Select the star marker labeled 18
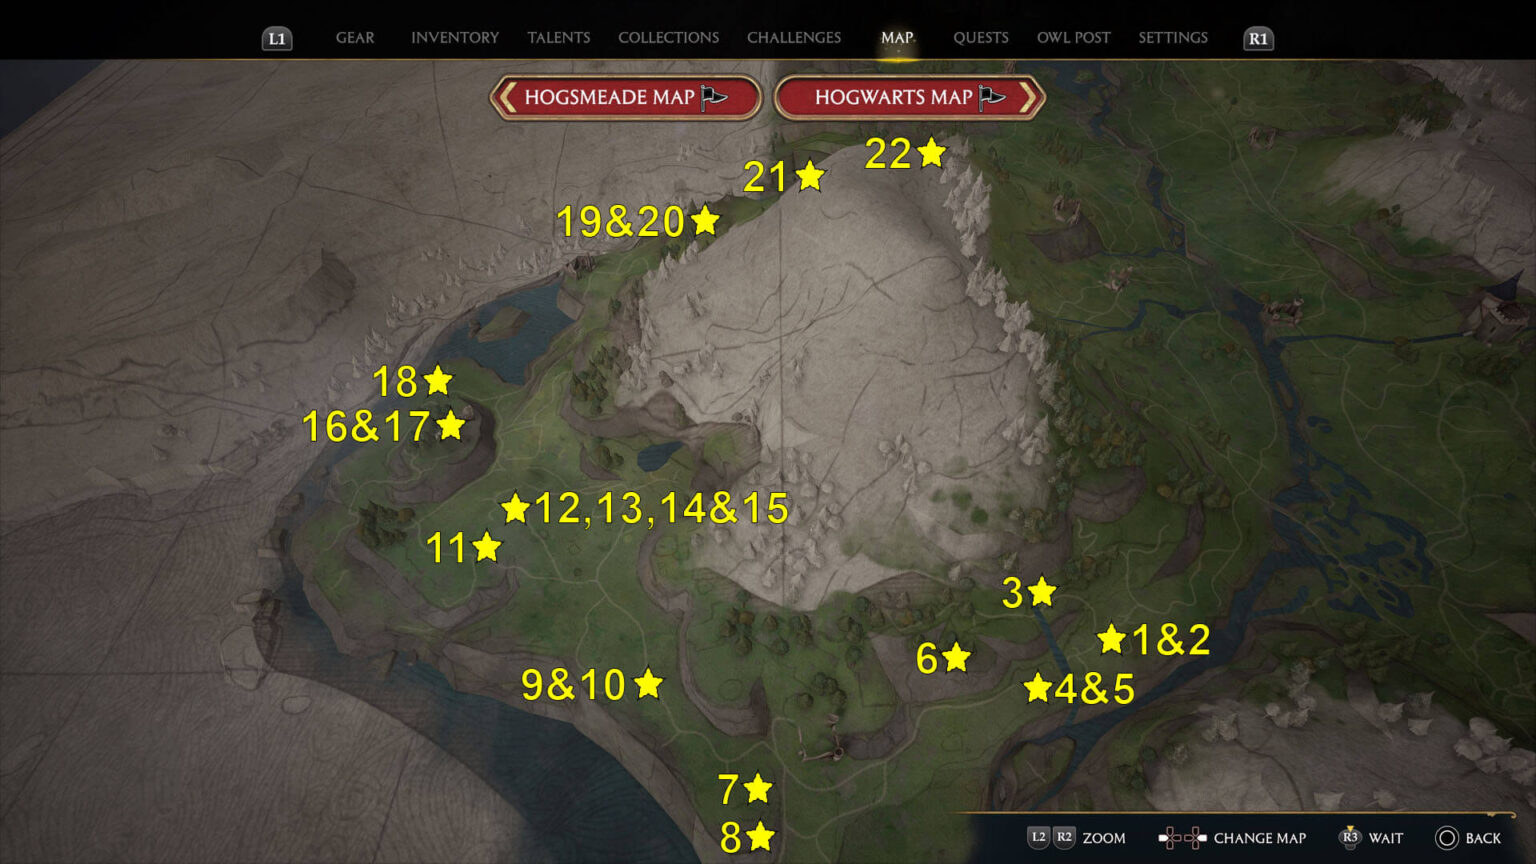 [438, 381]
